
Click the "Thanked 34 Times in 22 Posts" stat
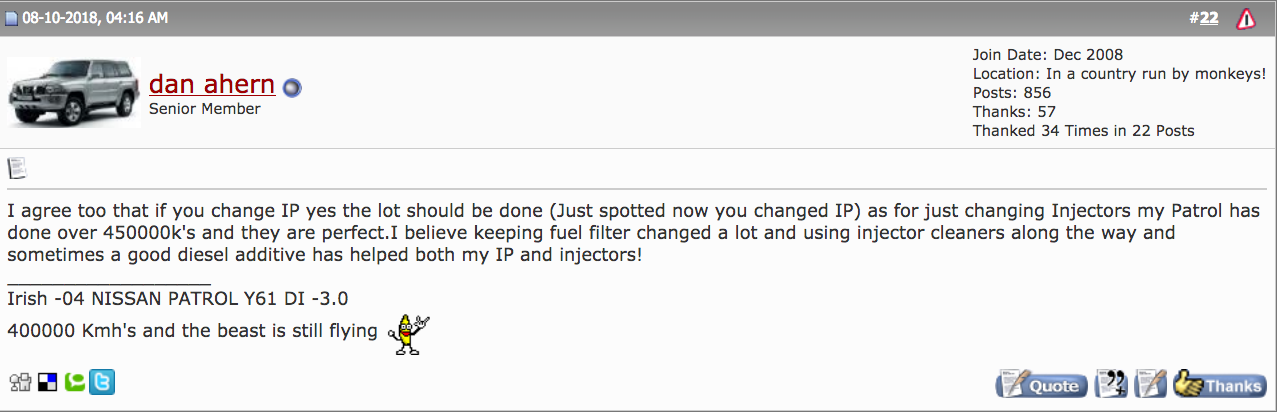pyautogui.click(x=1083, y=131)
